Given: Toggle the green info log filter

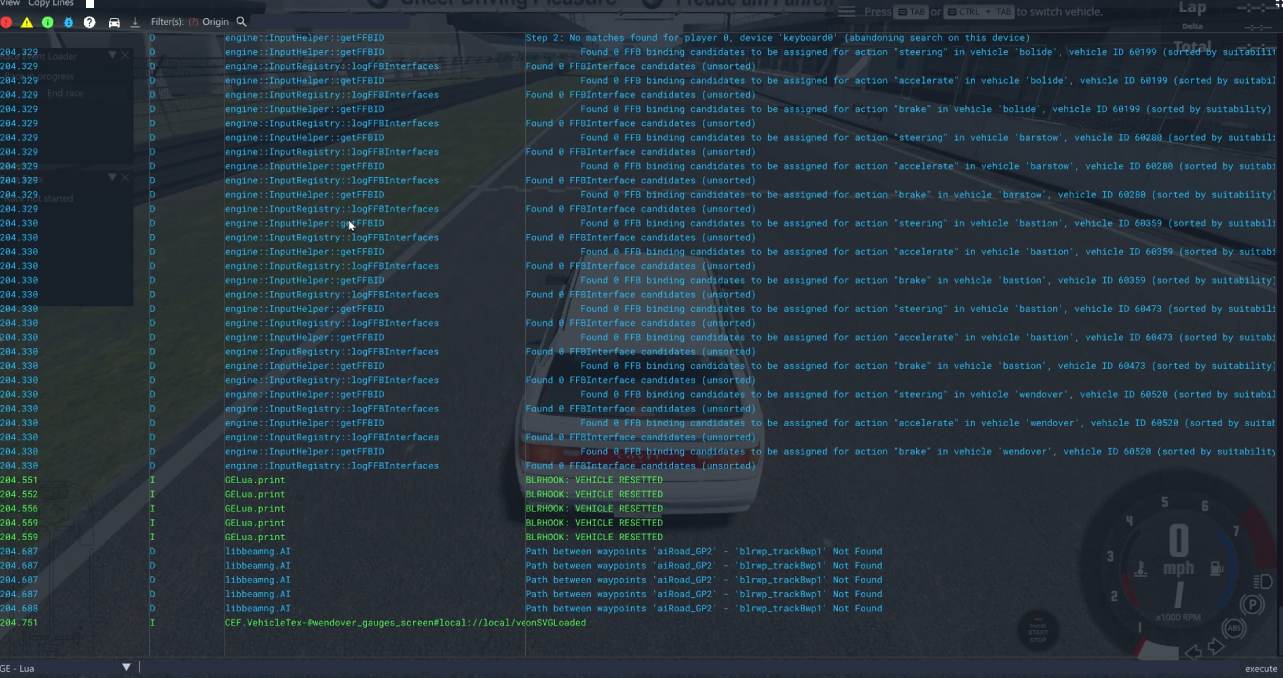Looking at the screenshot, I should [48, 22].
